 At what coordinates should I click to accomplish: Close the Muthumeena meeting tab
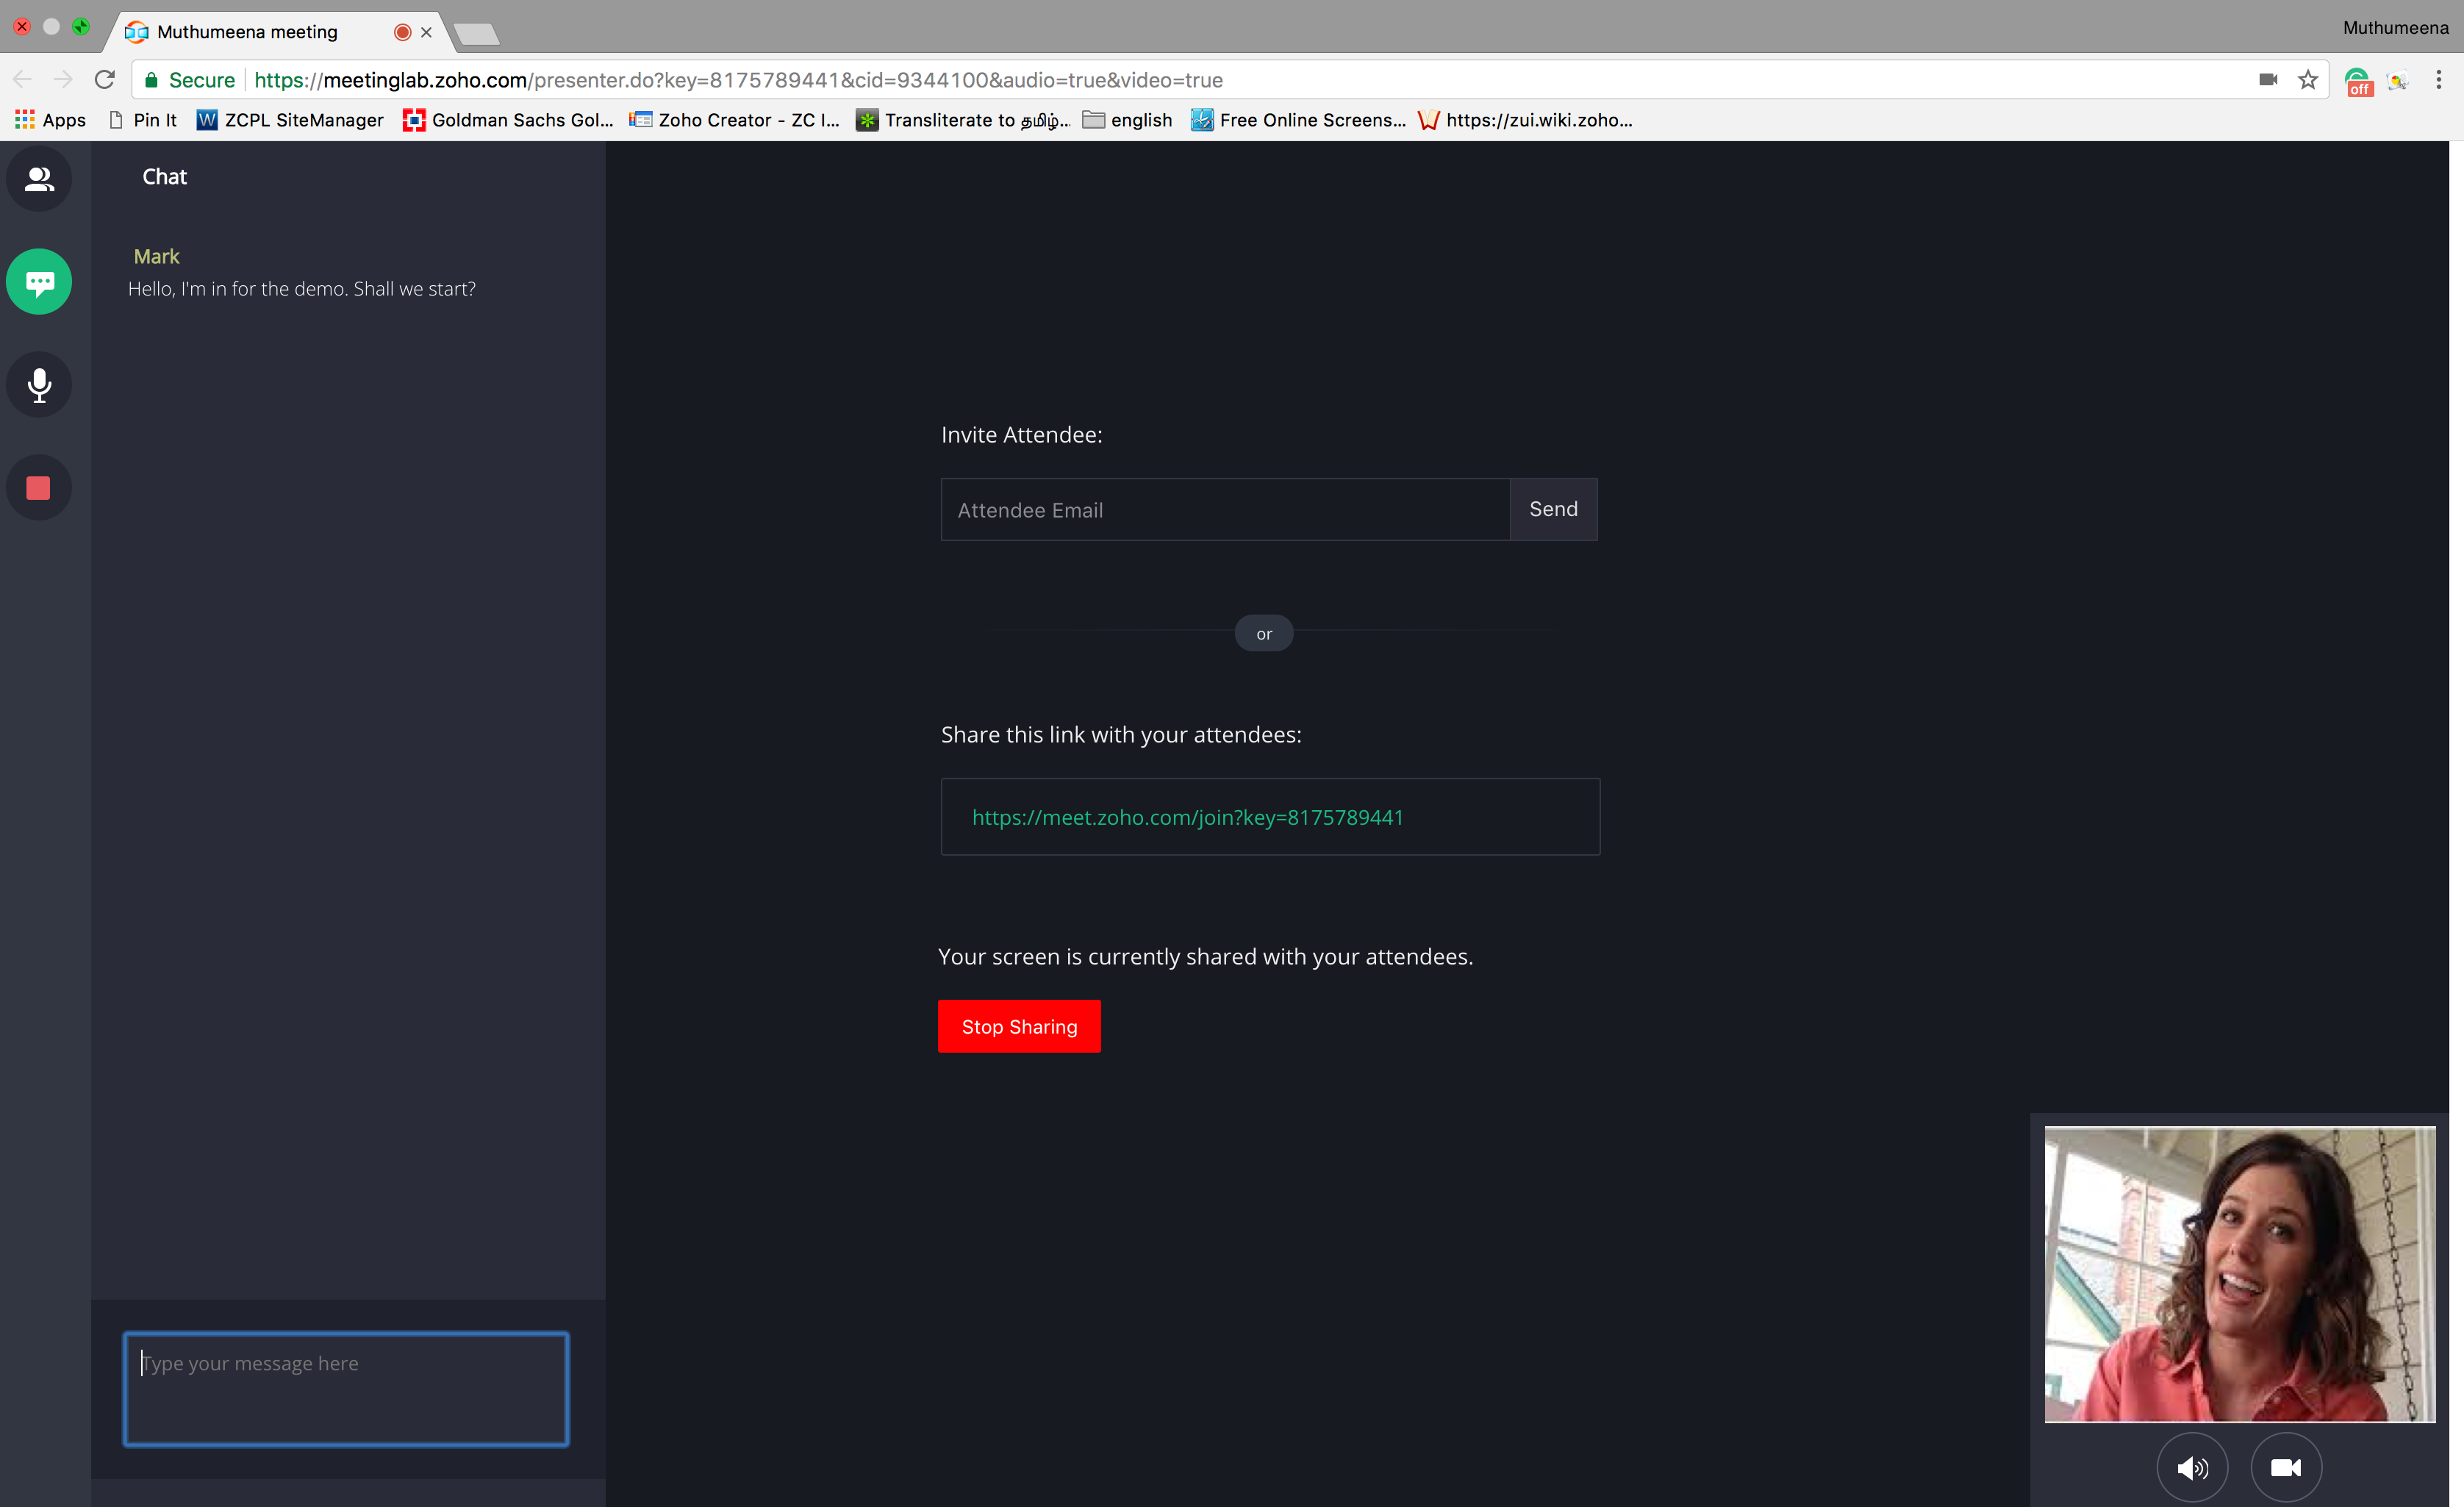click(x=426, y=32)
